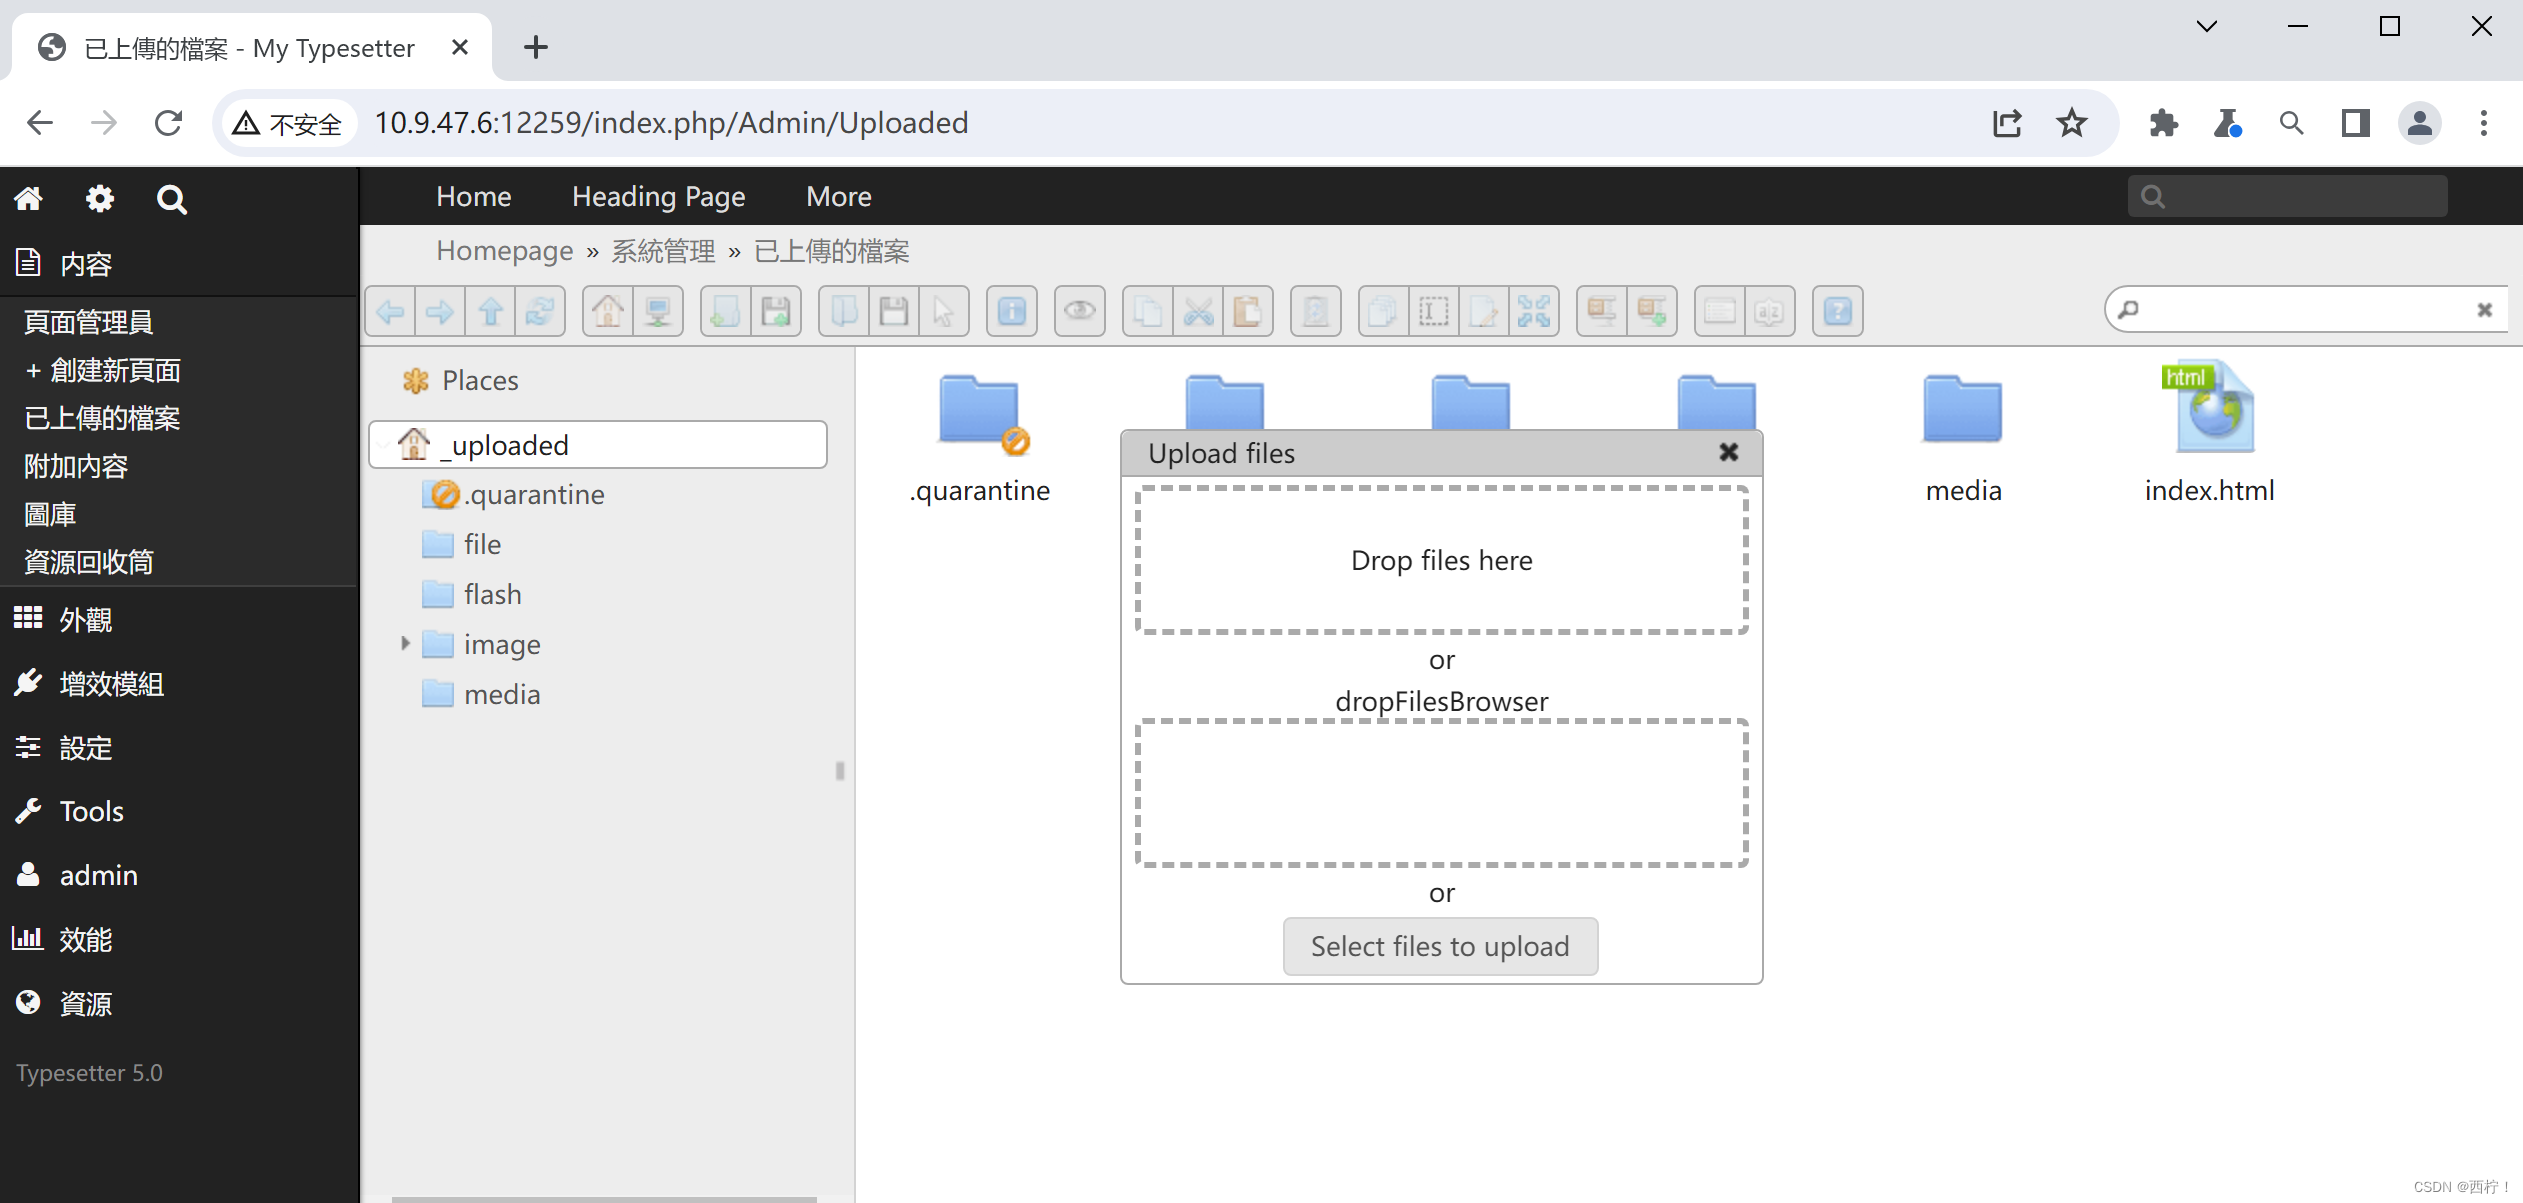The width and height of the screenshot is (2523, 1203).
Task: Expand the image folder in the tree
Action: 405,644
